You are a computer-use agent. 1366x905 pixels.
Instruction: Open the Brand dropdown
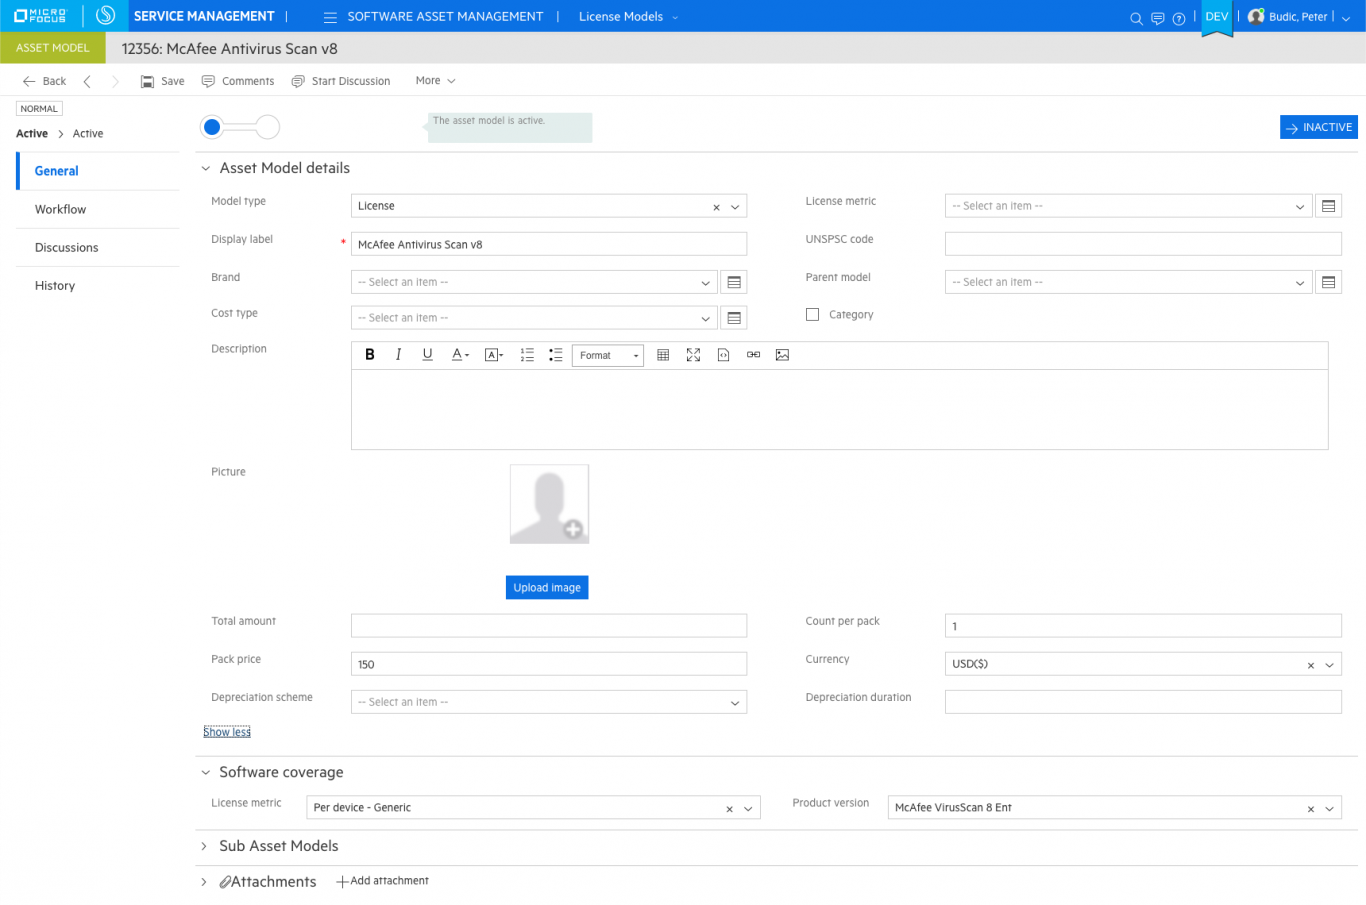pos(705,283)
